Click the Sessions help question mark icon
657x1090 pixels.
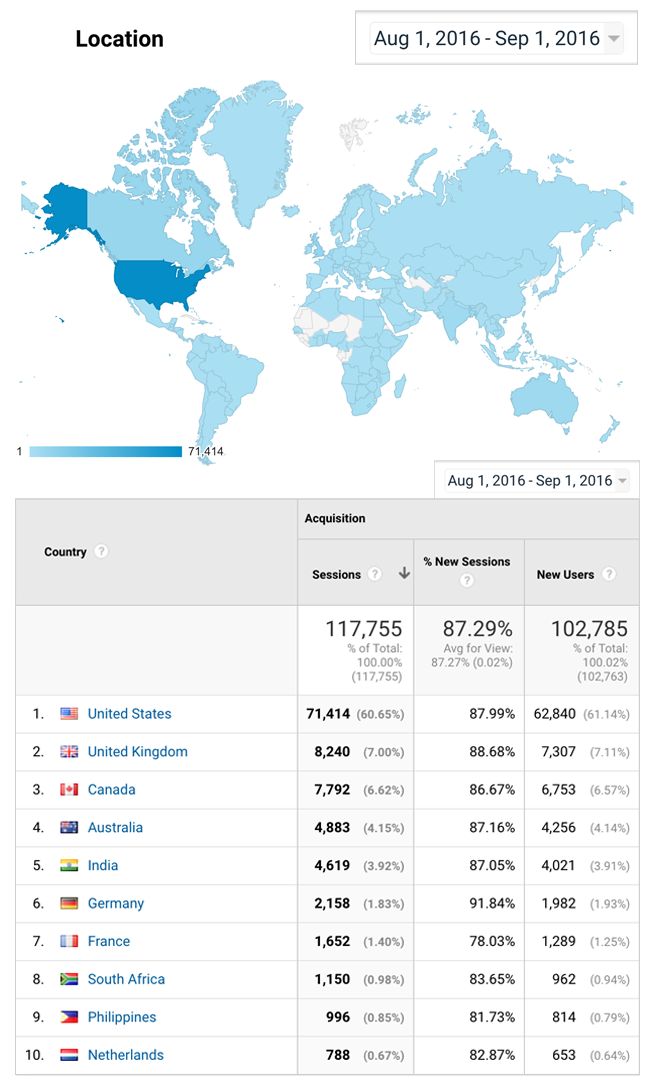click(375, 574)
